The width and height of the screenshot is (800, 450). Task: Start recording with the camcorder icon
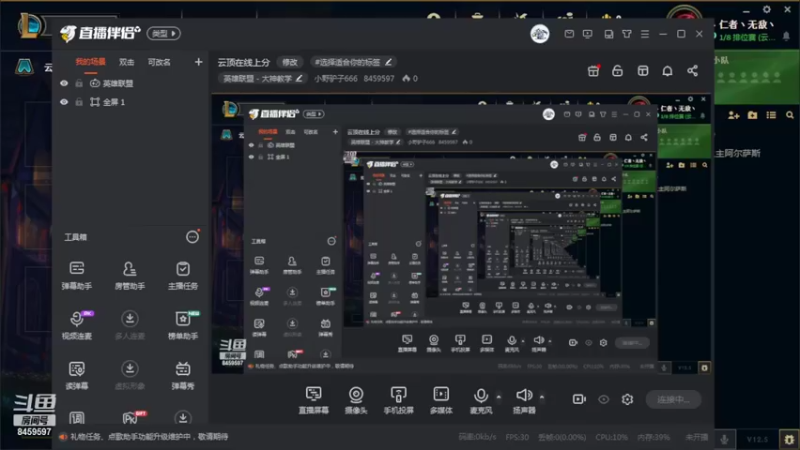click(x=579, y=399)
